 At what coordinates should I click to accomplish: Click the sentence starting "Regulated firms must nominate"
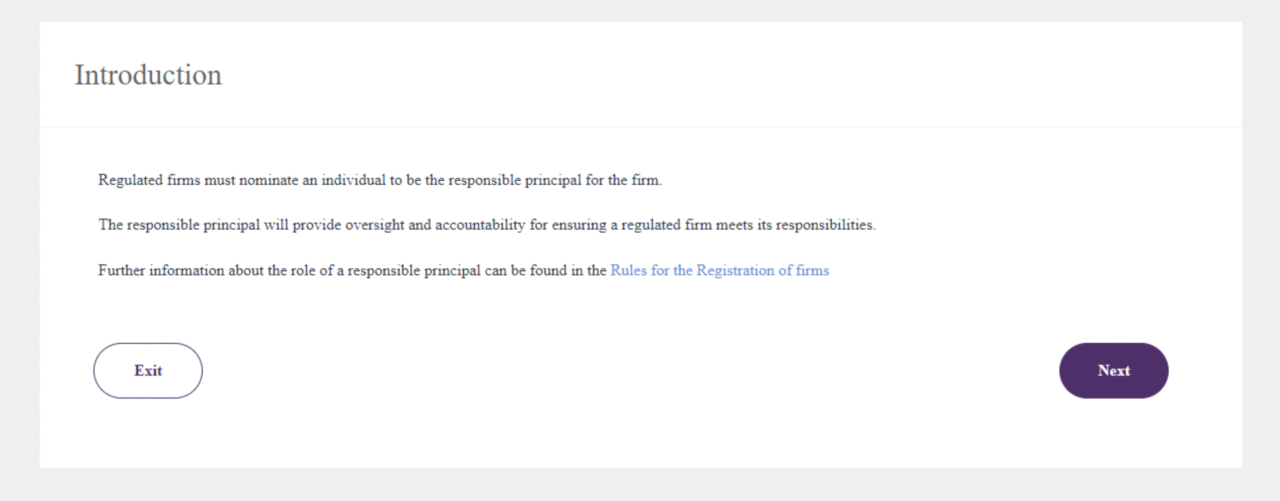point(380,180)
